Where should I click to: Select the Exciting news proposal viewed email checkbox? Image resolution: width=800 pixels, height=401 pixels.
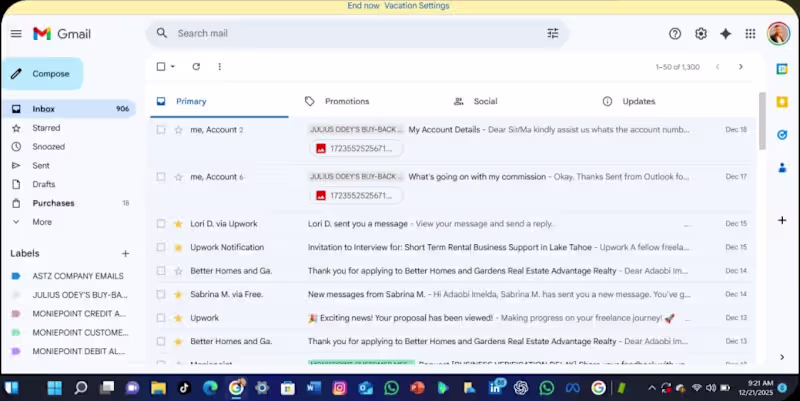[x=161, y=318]
